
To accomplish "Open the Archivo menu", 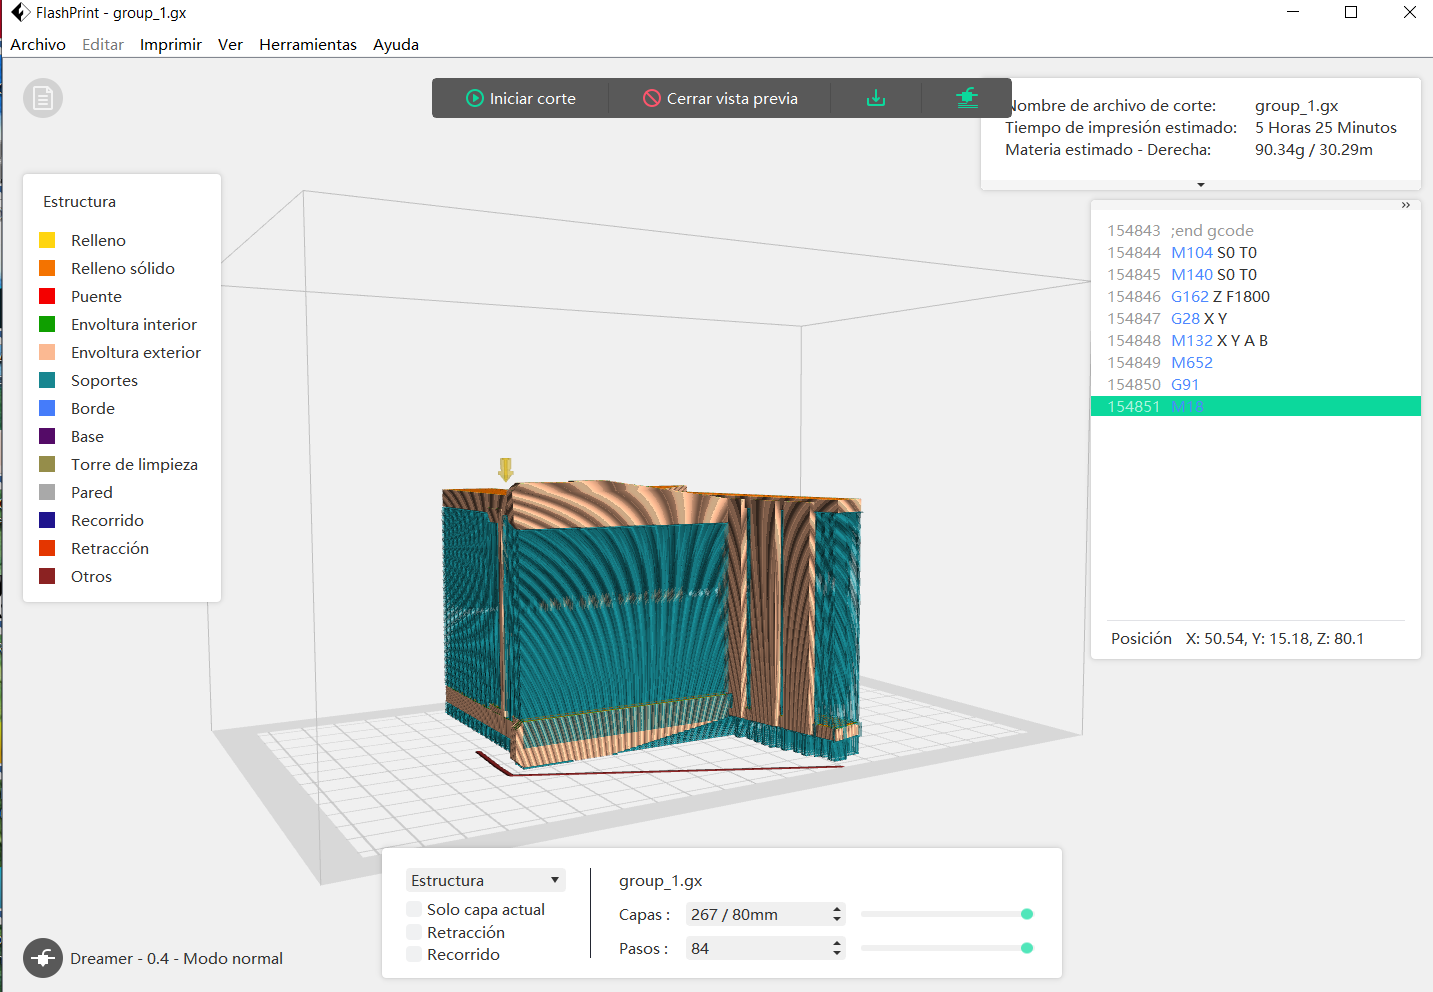I will 38,44.
